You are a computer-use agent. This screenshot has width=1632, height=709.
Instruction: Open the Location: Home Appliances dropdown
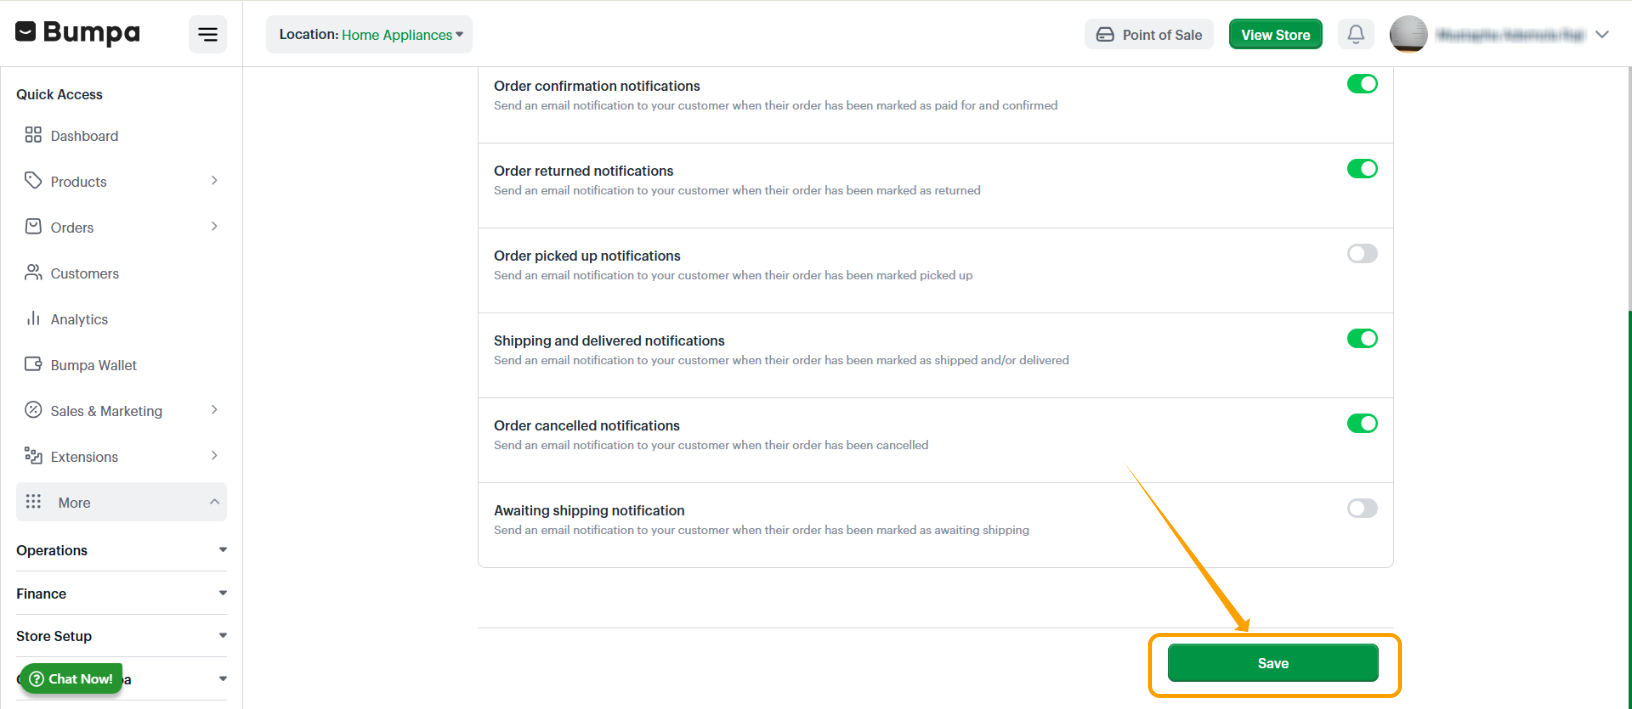[x=369, y=33]
